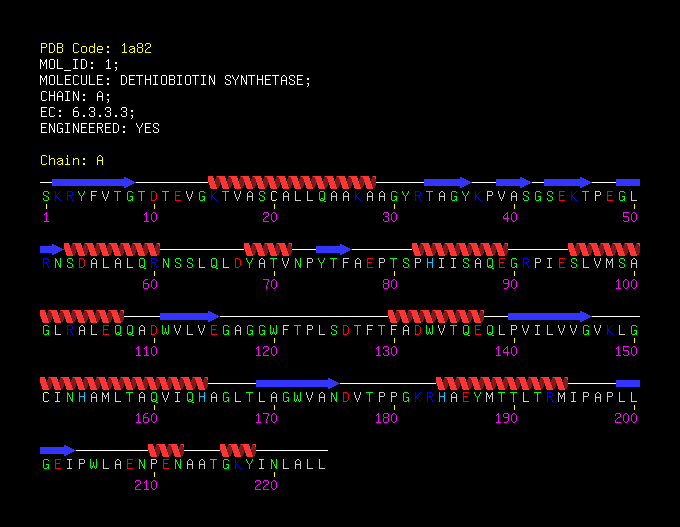
Task: Click the first blue strand arrow above SKRYFVTG
Action: click(94, 182)
